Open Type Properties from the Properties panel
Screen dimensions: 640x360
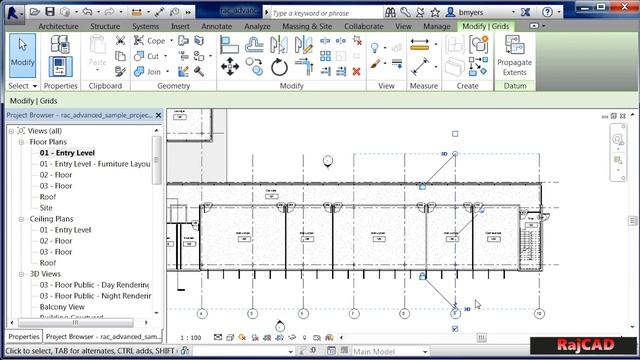pos(60,44)
